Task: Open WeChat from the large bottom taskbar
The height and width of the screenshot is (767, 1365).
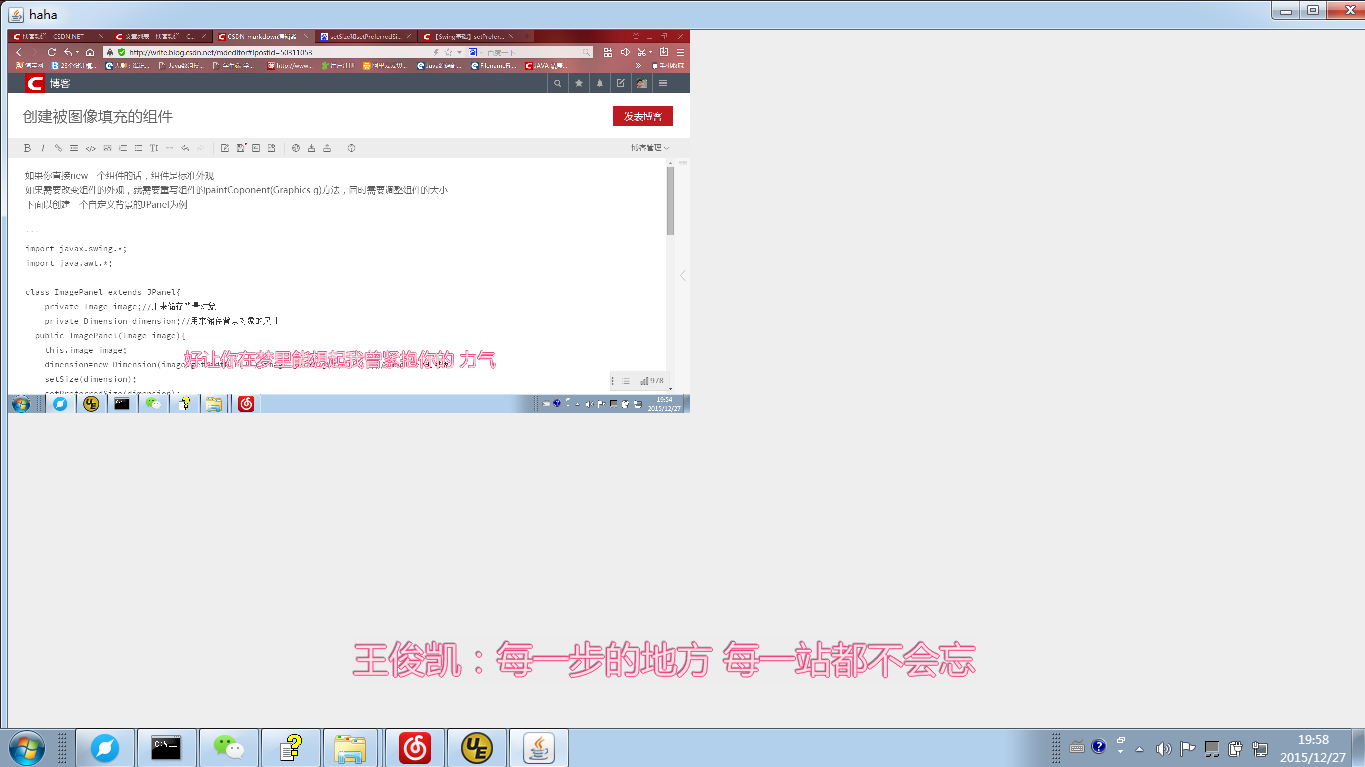Action: point(229,748)
